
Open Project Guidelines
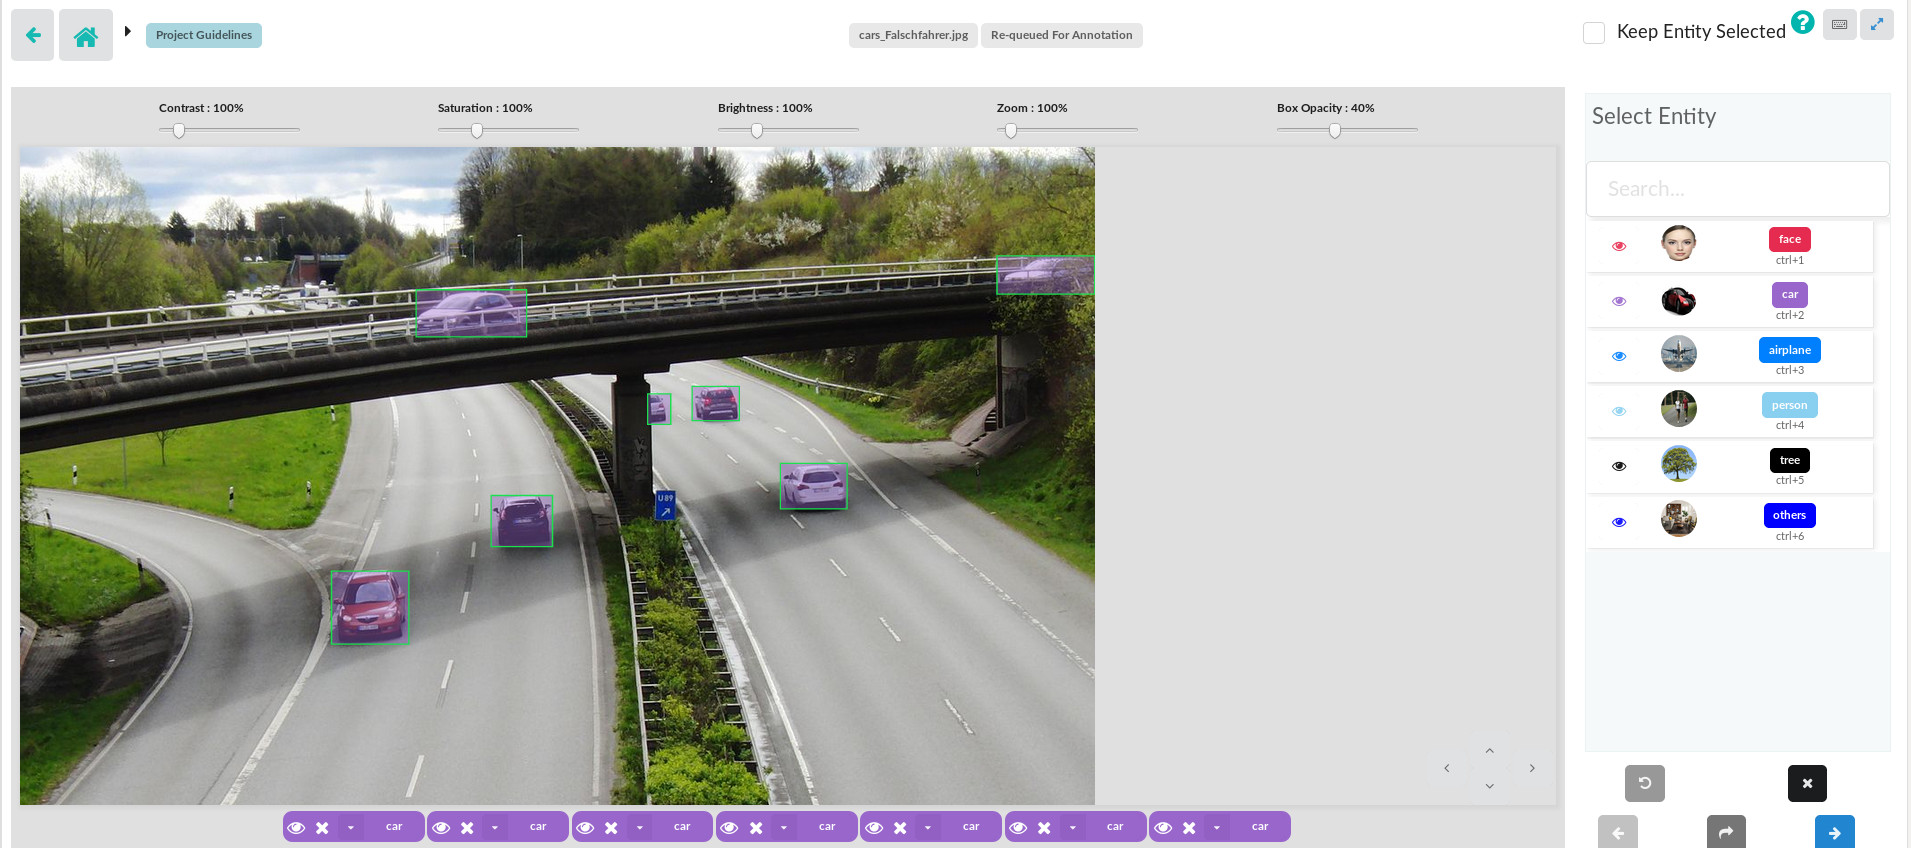(204, 35)
